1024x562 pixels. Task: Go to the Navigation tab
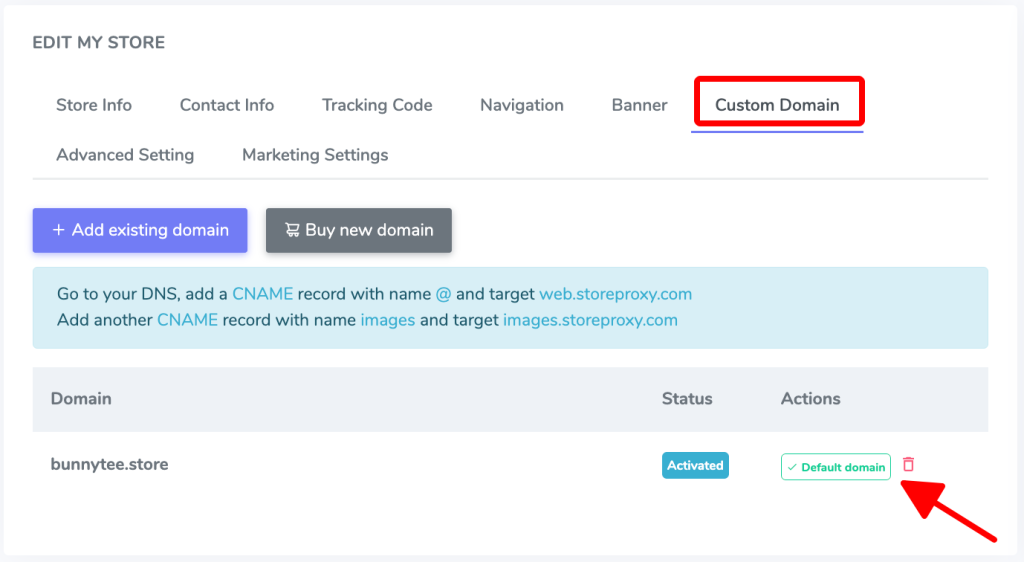pyautogui.click(x=522, y=105)
